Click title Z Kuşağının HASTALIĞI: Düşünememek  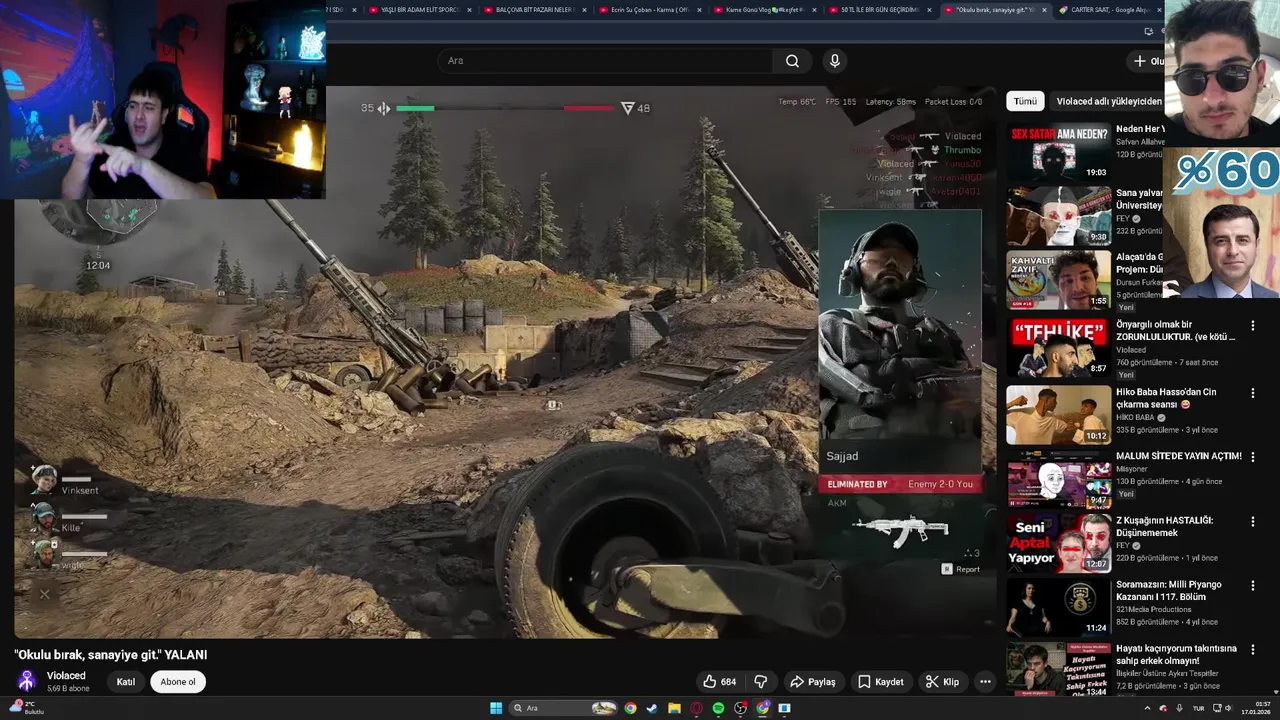(1165, 527)
